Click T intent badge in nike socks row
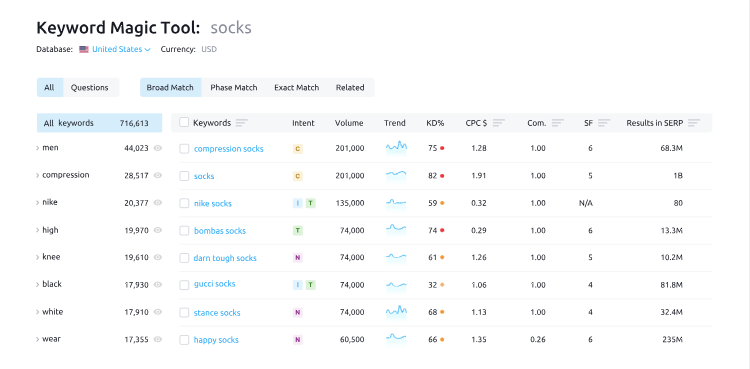The image size is (750, 369). coord(310,203)
